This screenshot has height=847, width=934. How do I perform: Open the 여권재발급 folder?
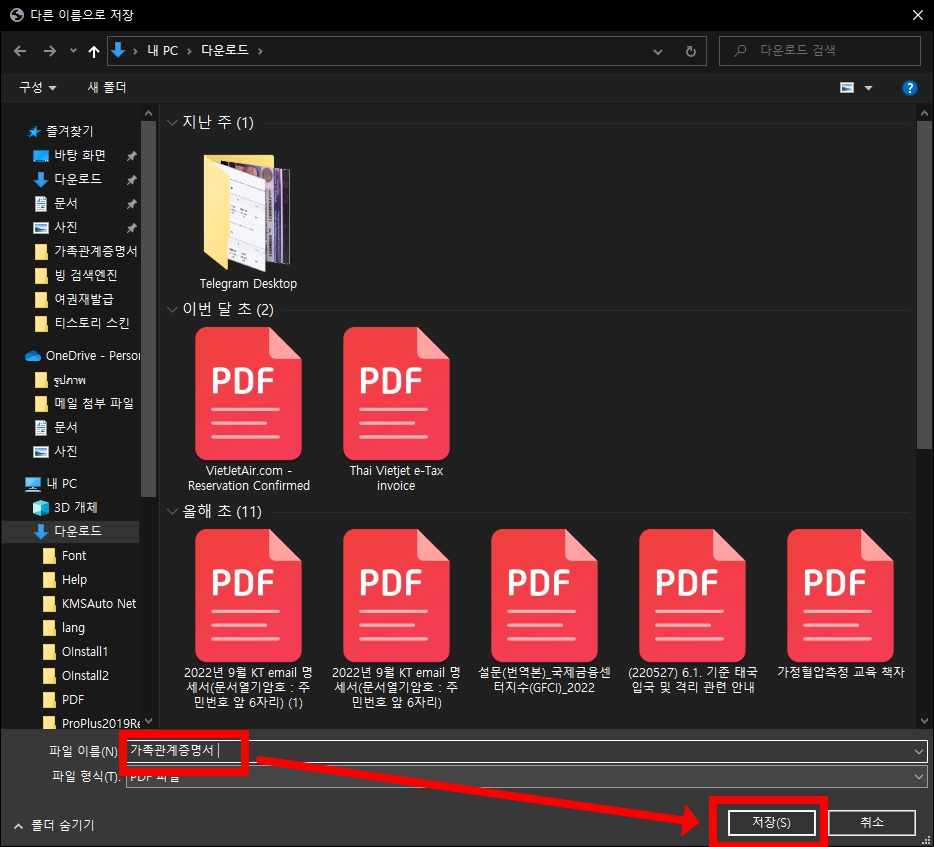pos(83,299)
